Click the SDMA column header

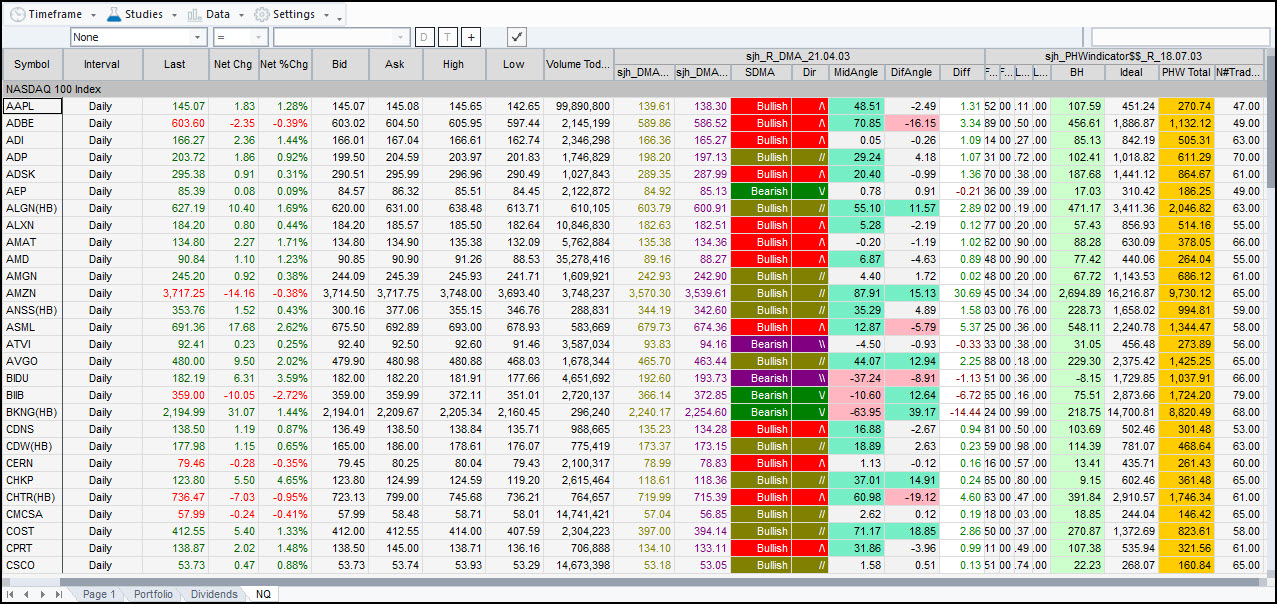[x=761, y=72]
